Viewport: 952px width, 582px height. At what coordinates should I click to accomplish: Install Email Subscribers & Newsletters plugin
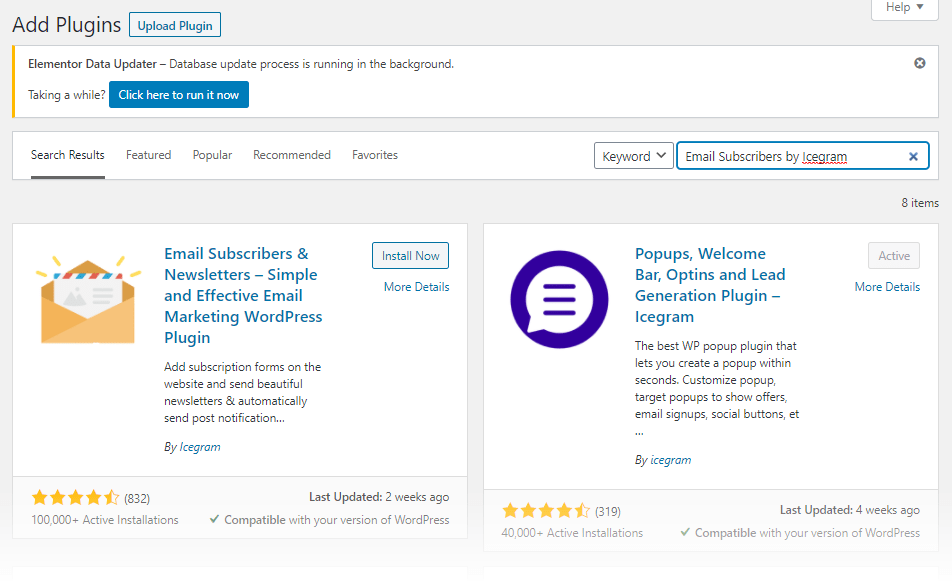pyautogui.click(x=410, y=255)
